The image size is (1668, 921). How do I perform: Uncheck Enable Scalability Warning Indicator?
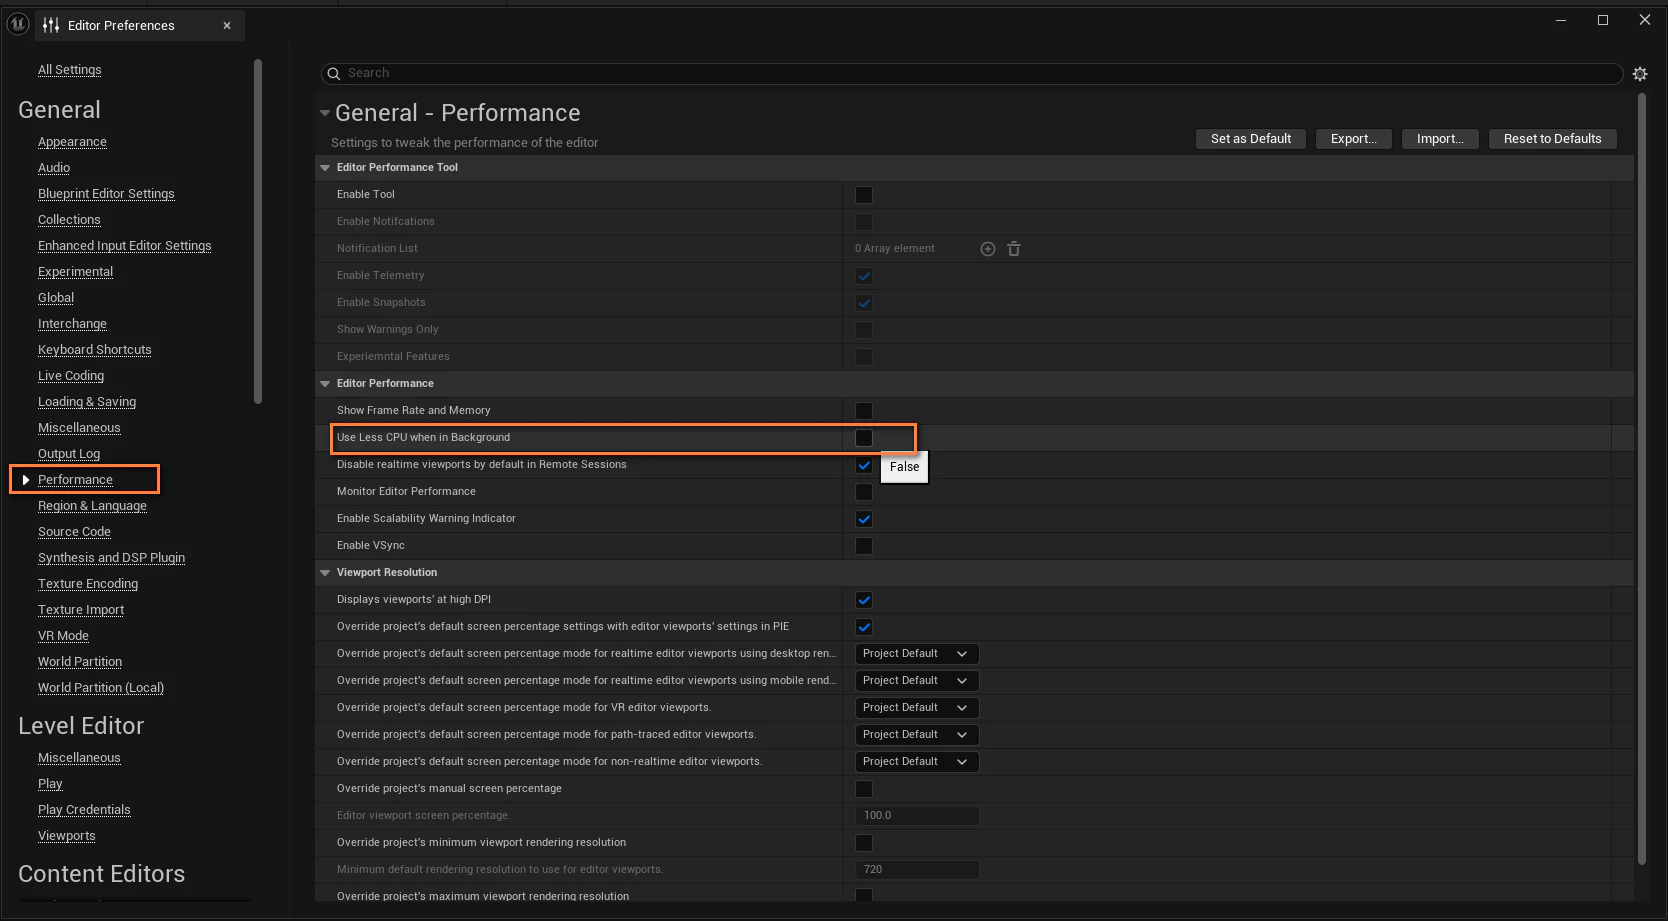864,519
